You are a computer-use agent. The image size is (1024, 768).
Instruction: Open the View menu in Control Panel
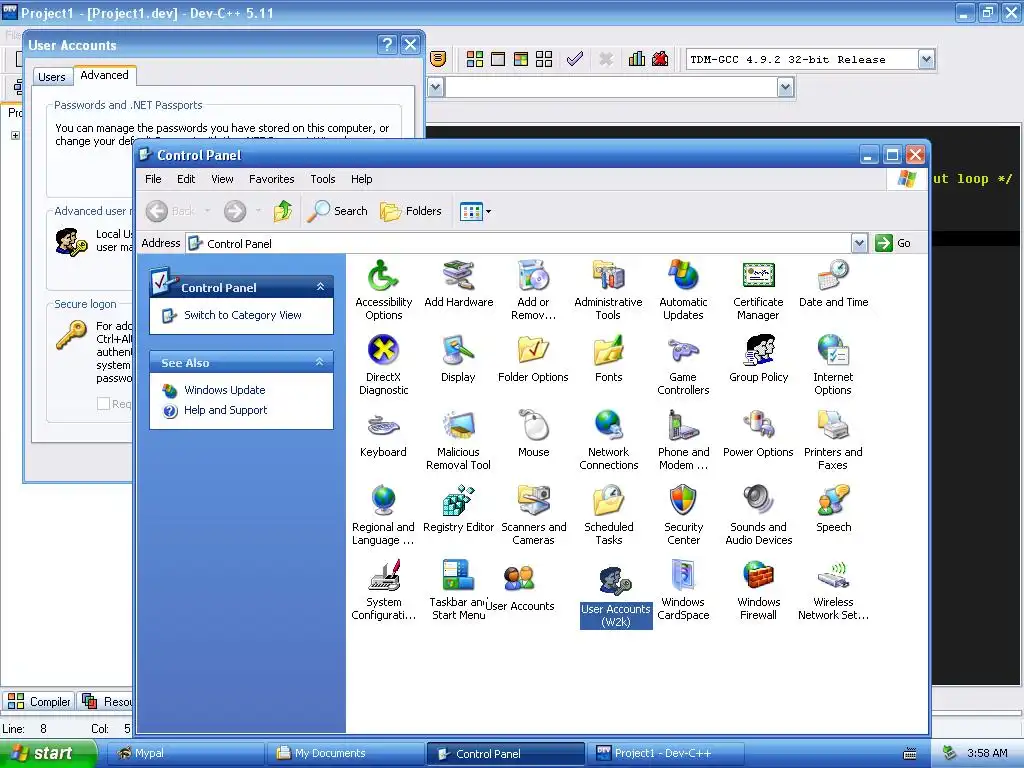tap(222, 179)
